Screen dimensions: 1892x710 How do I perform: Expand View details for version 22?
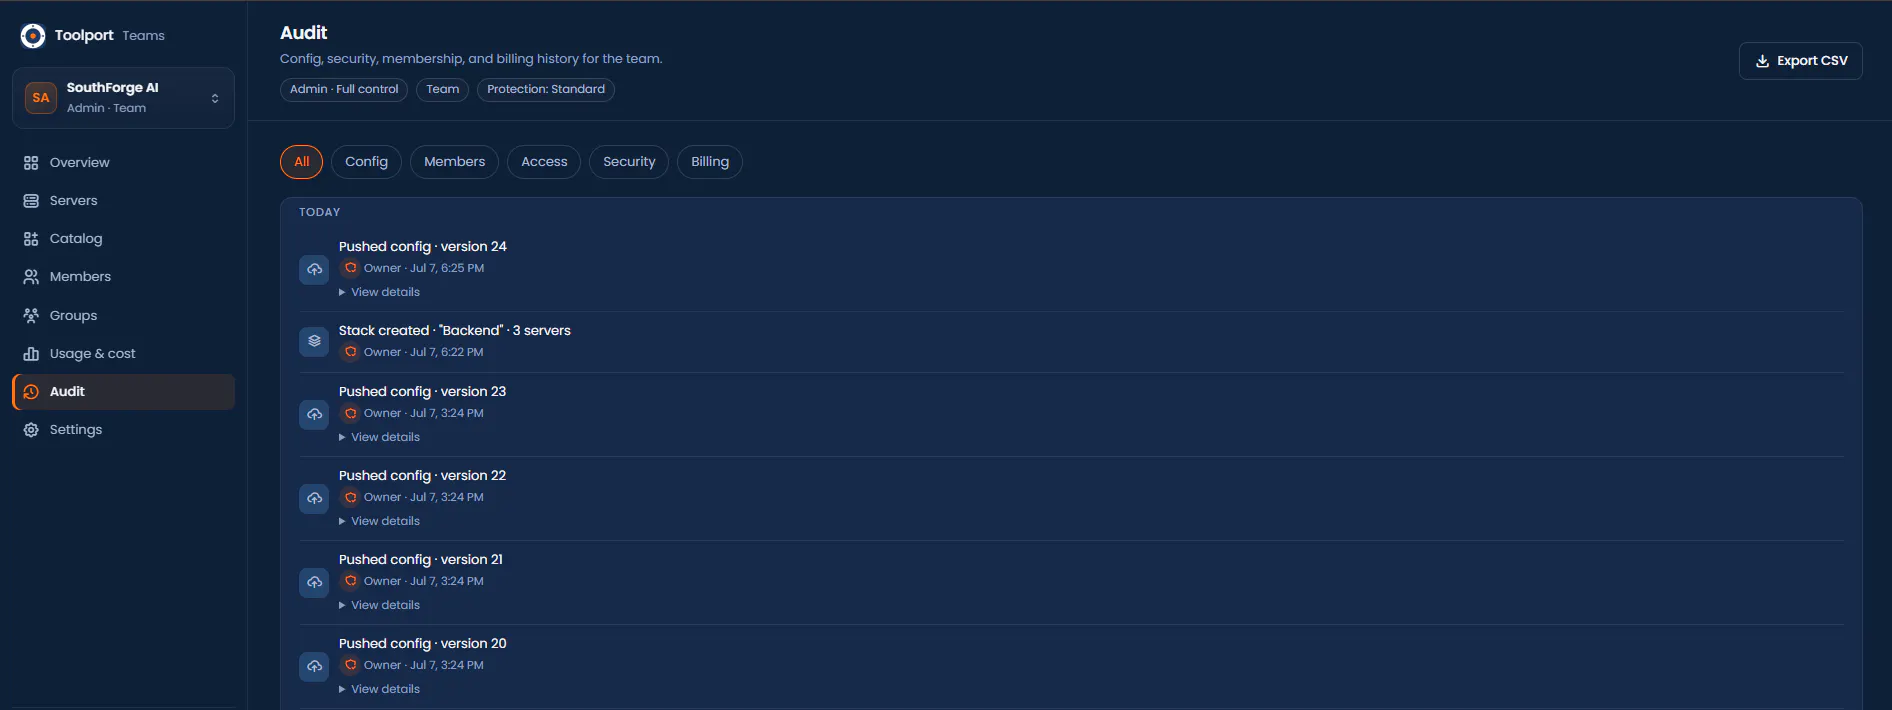[x=380, y=522]
